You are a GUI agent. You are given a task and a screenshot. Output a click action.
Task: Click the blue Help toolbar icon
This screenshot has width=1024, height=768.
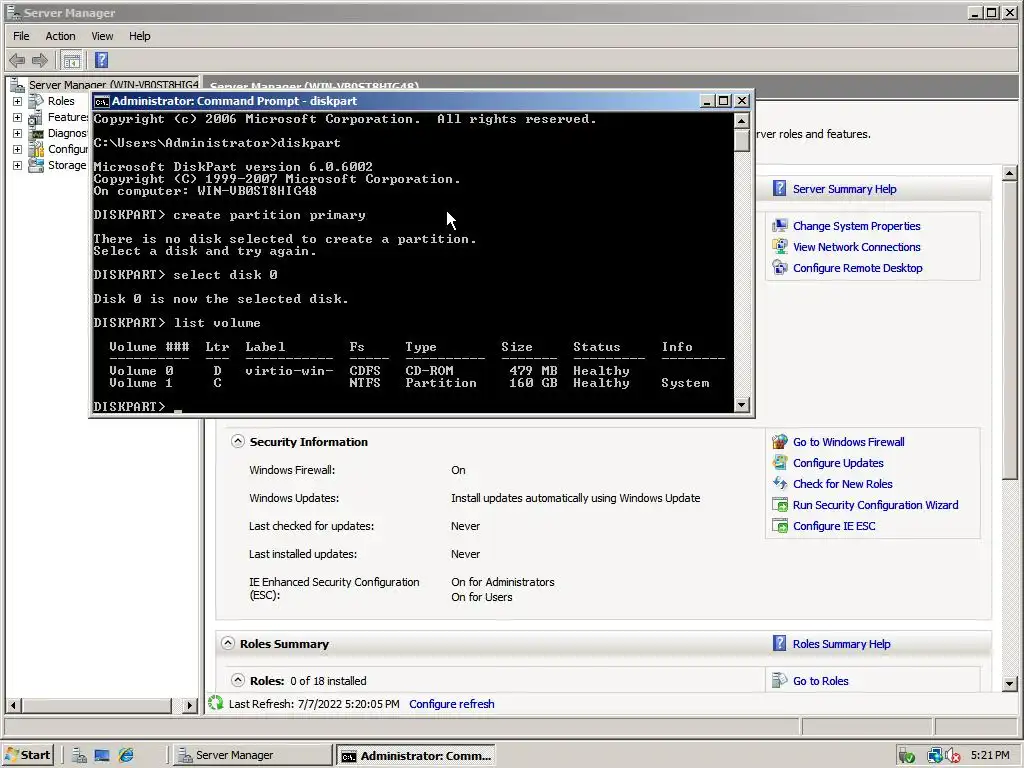tap(101, 61)
